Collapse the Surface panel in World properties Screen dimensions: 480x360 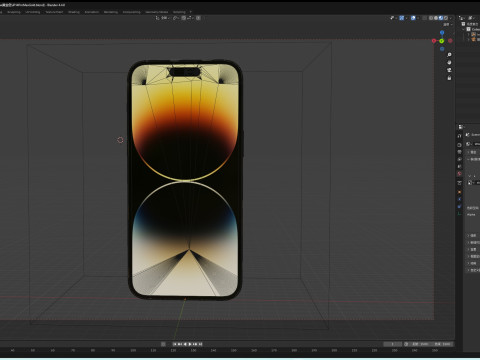pos(473,159)
